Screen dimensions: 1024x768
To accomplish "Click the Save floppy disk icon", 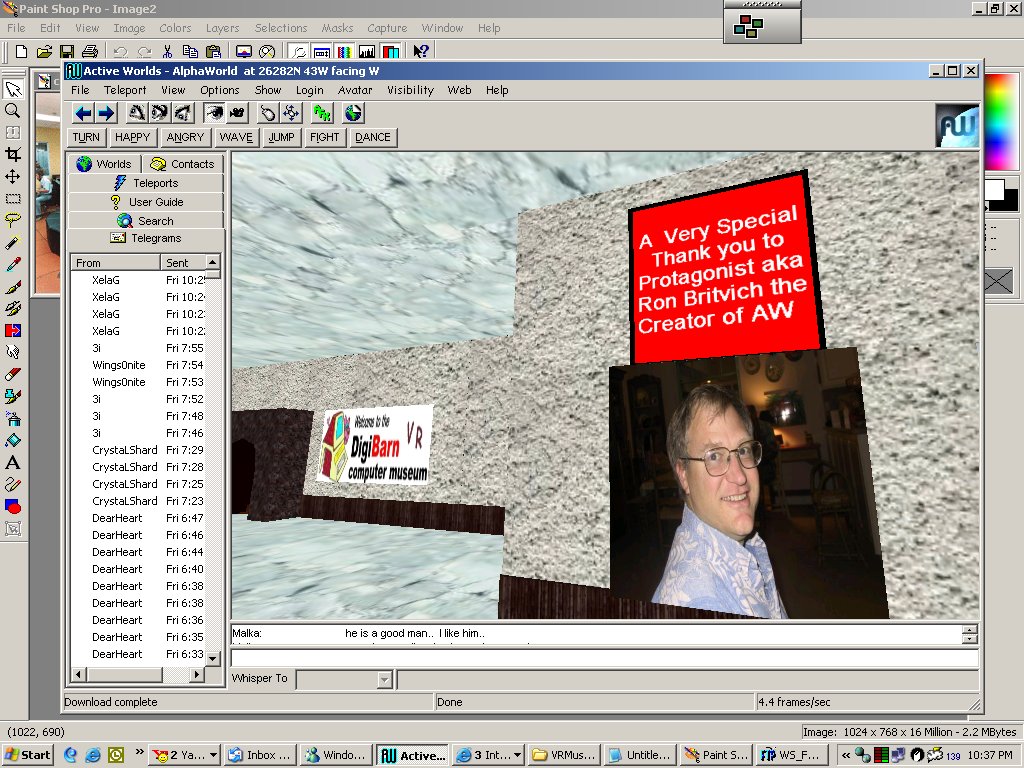I will pyautogui.click(x=67, y=52).
